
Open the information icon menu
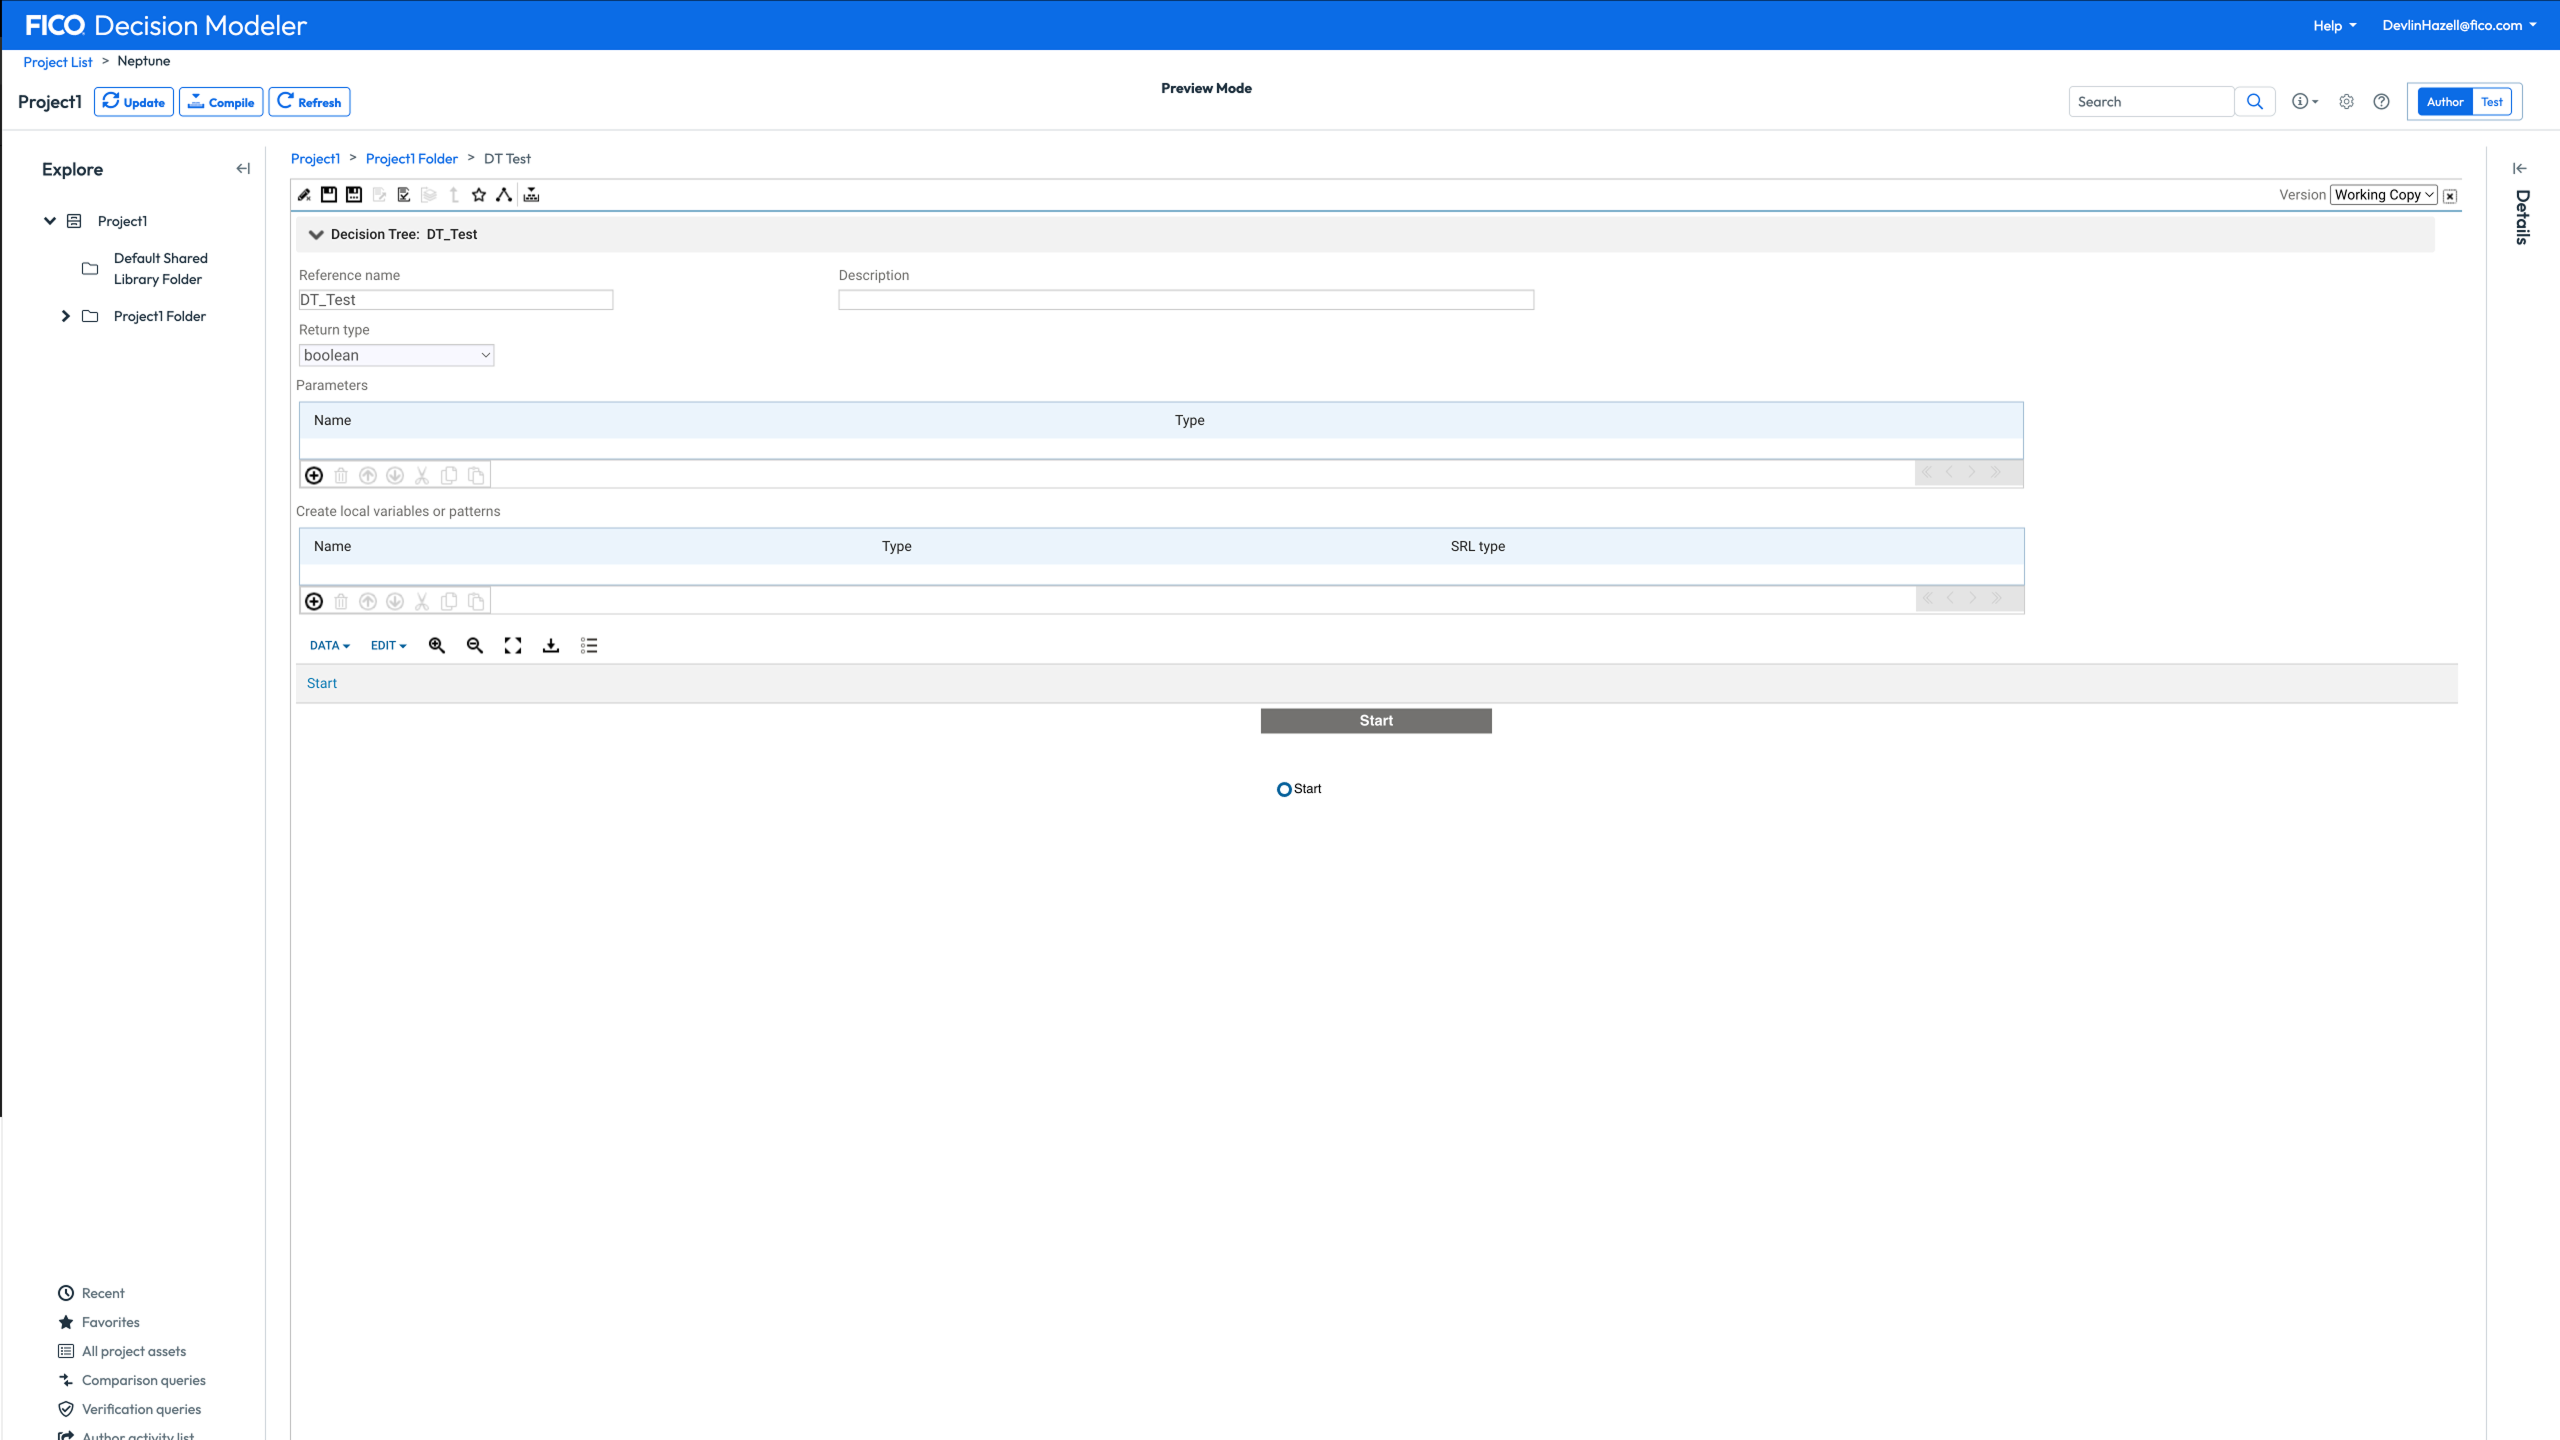pos(2304,102)
